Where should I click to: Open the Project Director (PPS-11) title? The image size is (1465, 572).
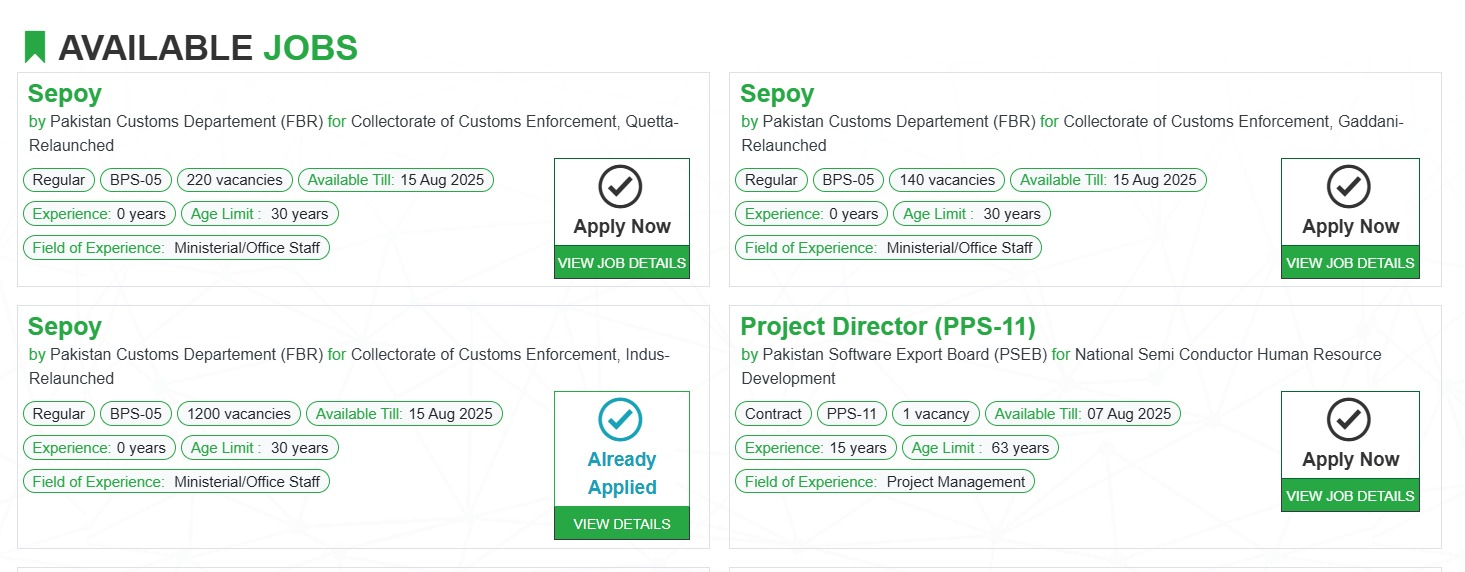888,327
